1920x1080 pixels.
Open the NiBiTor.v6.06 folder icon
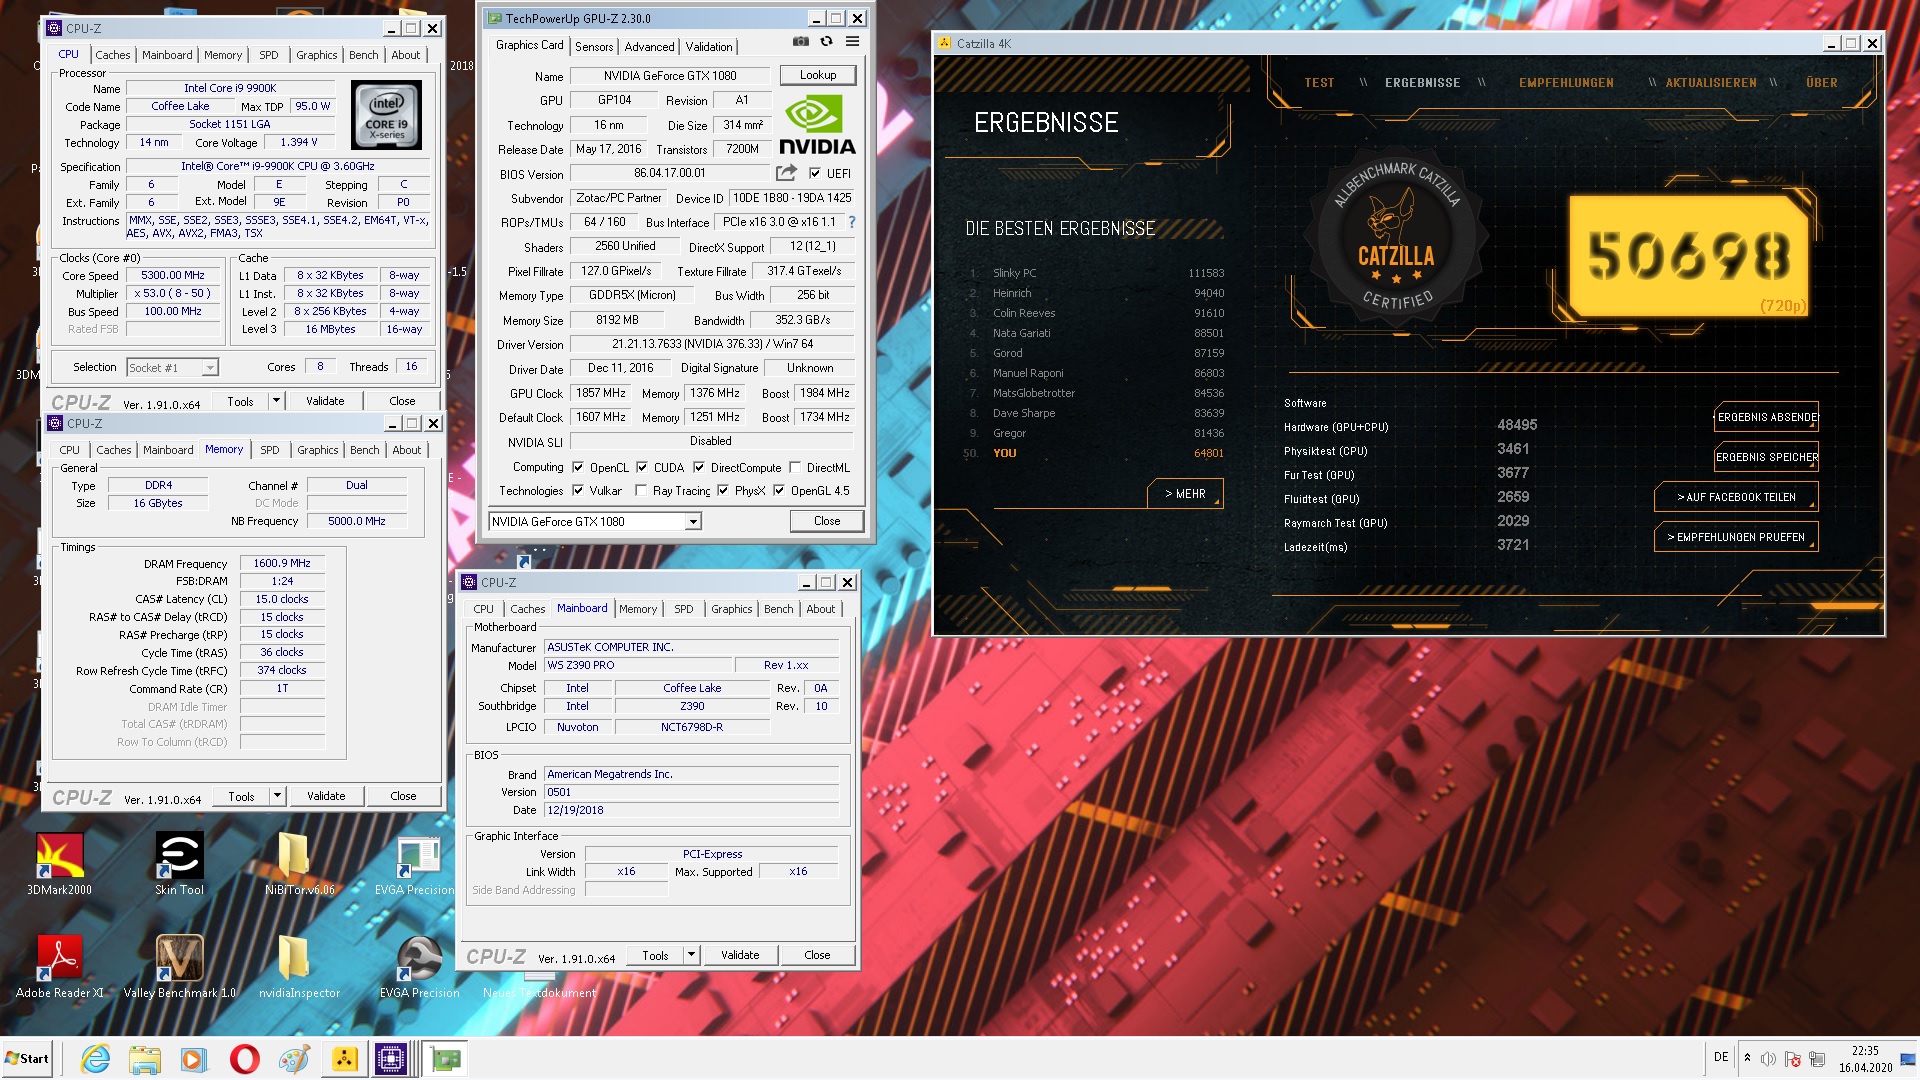[299, 864]
